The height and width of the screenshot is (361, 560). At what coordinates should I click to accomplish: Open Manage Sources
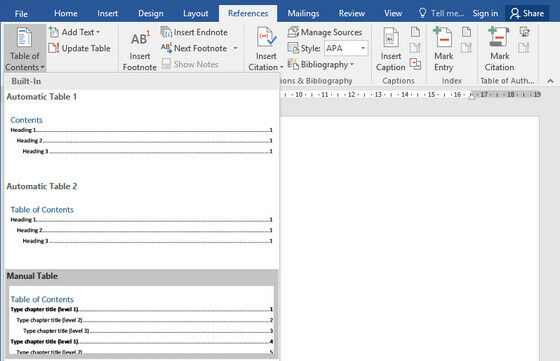325,32
